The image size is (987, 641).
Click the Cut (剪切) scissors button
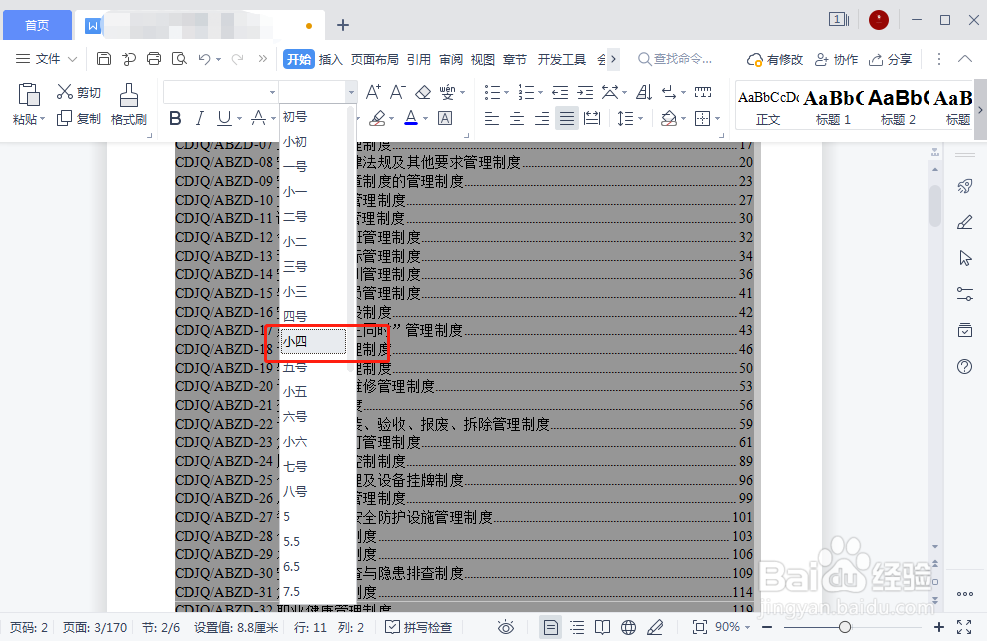79,92
